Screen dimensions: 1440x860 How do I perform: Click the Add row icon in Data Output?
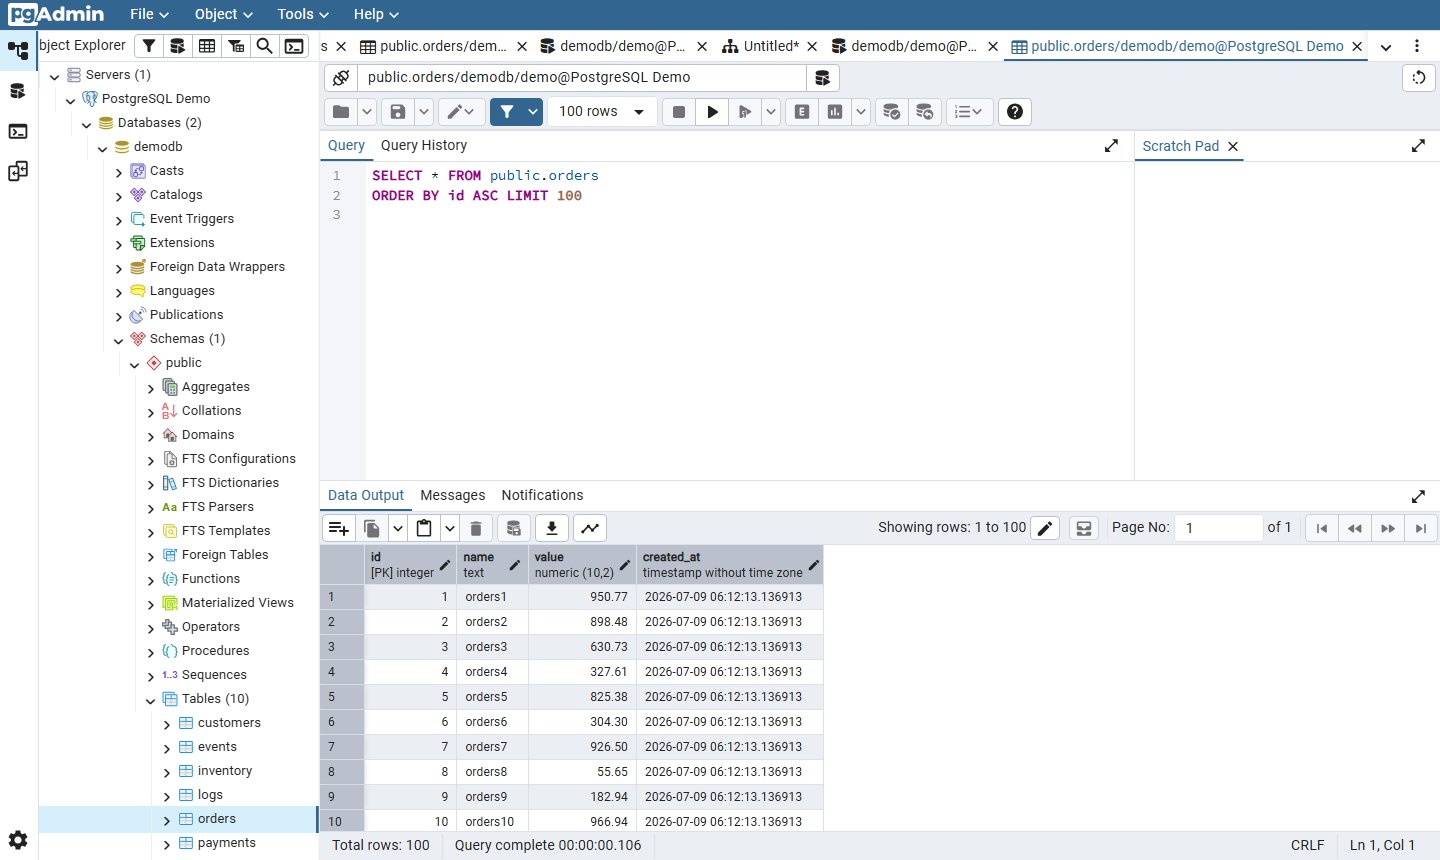point(339,528)
